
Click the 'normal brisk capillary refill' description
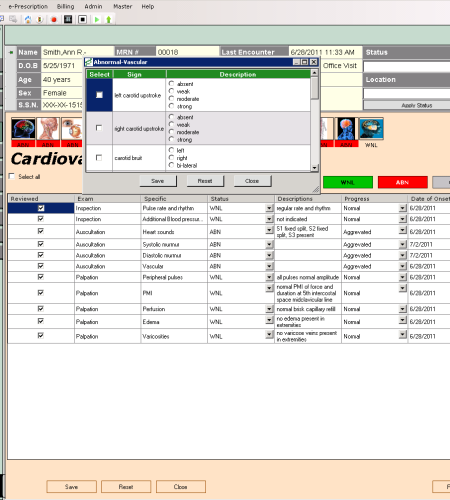pos(308,309)
